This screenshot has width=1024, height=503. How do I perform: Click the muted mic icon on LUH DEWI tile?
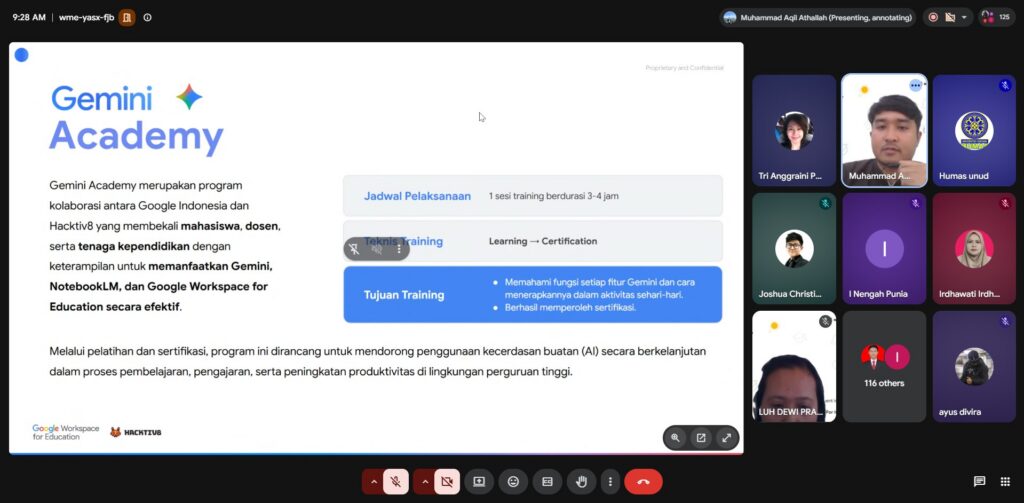[825, 321]
